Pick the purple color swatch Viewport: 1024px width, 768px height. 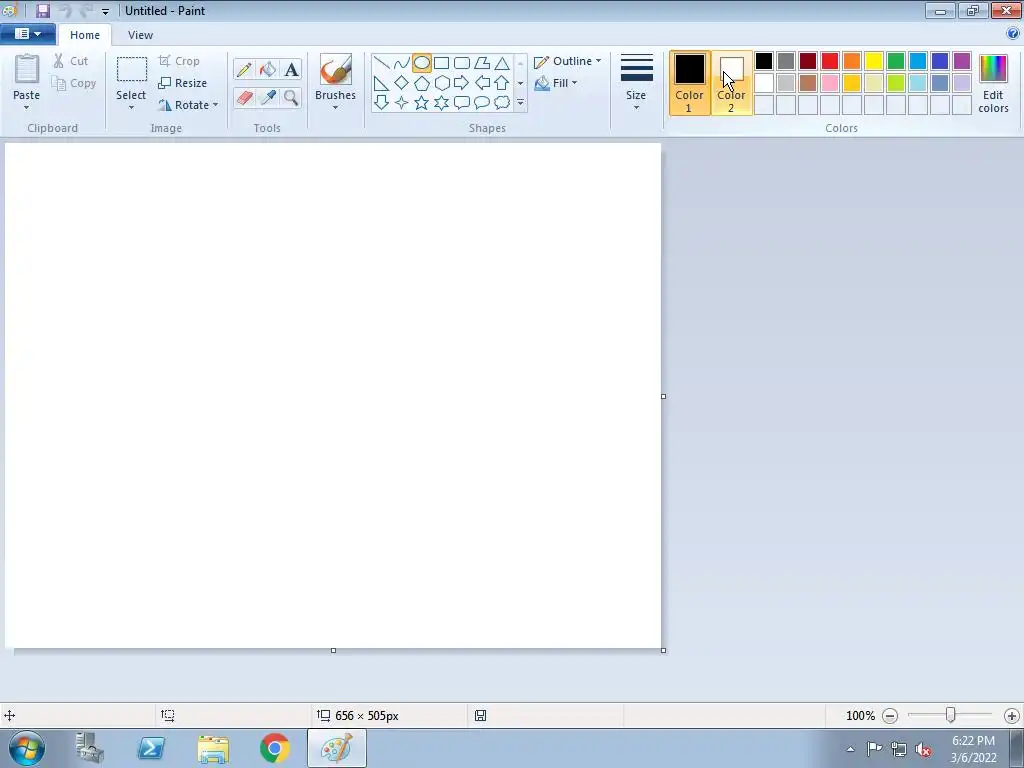tap(962, 61)
